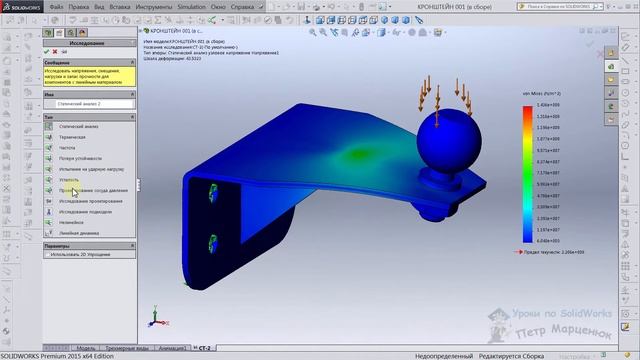Open the FeatureManager design tree tab

48,33
